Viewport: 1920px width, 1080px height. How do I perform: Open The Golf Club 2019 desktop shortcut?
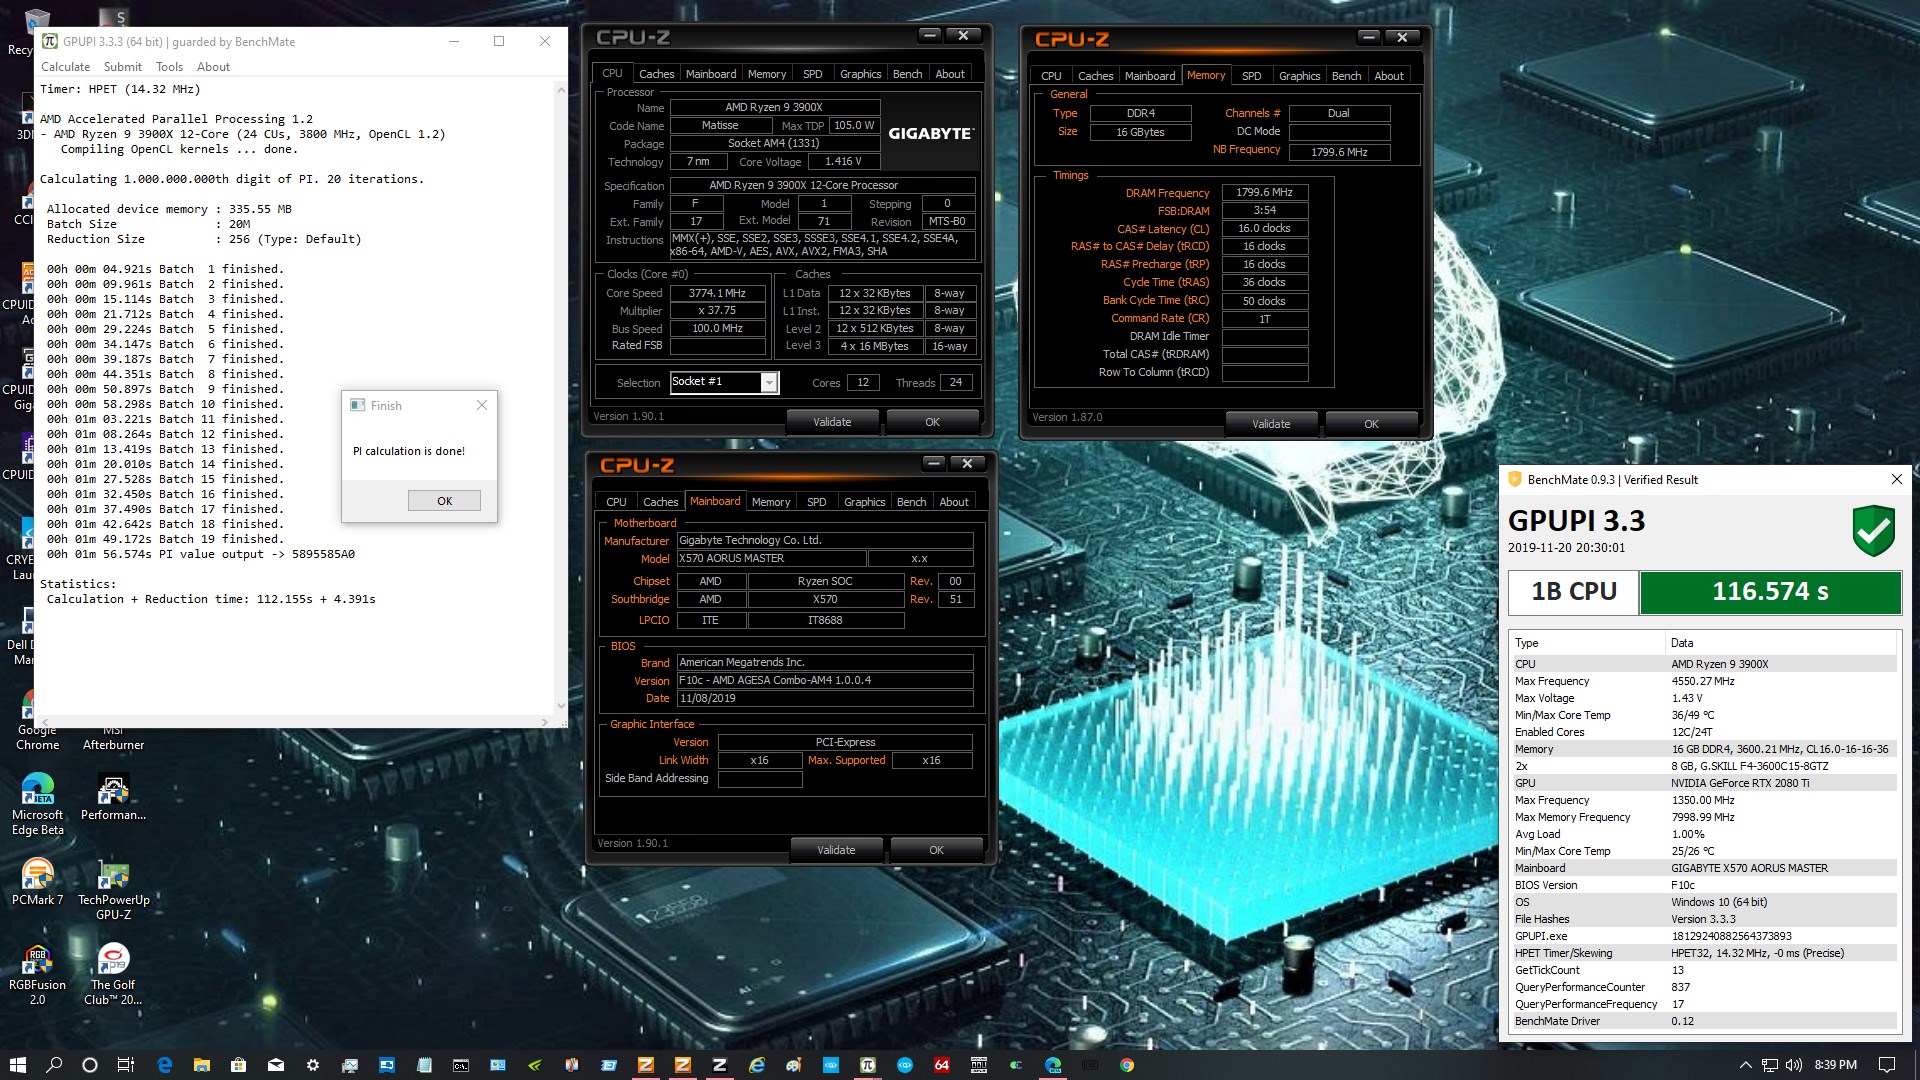tap(113, 975)
